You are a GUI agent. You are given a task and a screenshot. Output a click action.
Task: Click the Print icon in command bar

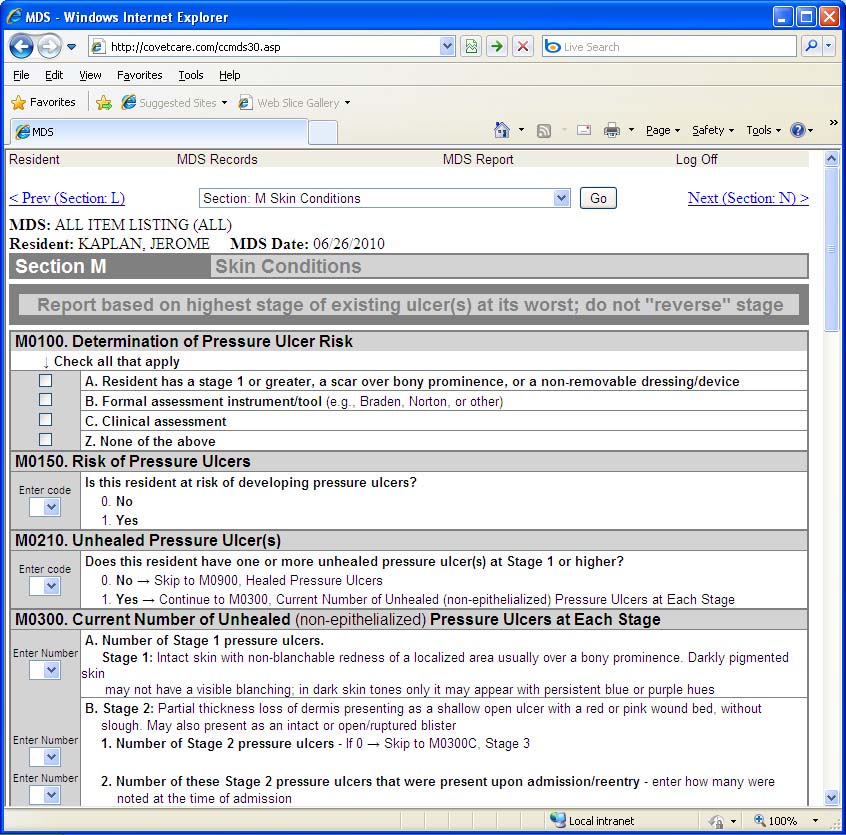pyautogui.click(x=612, y=130)
